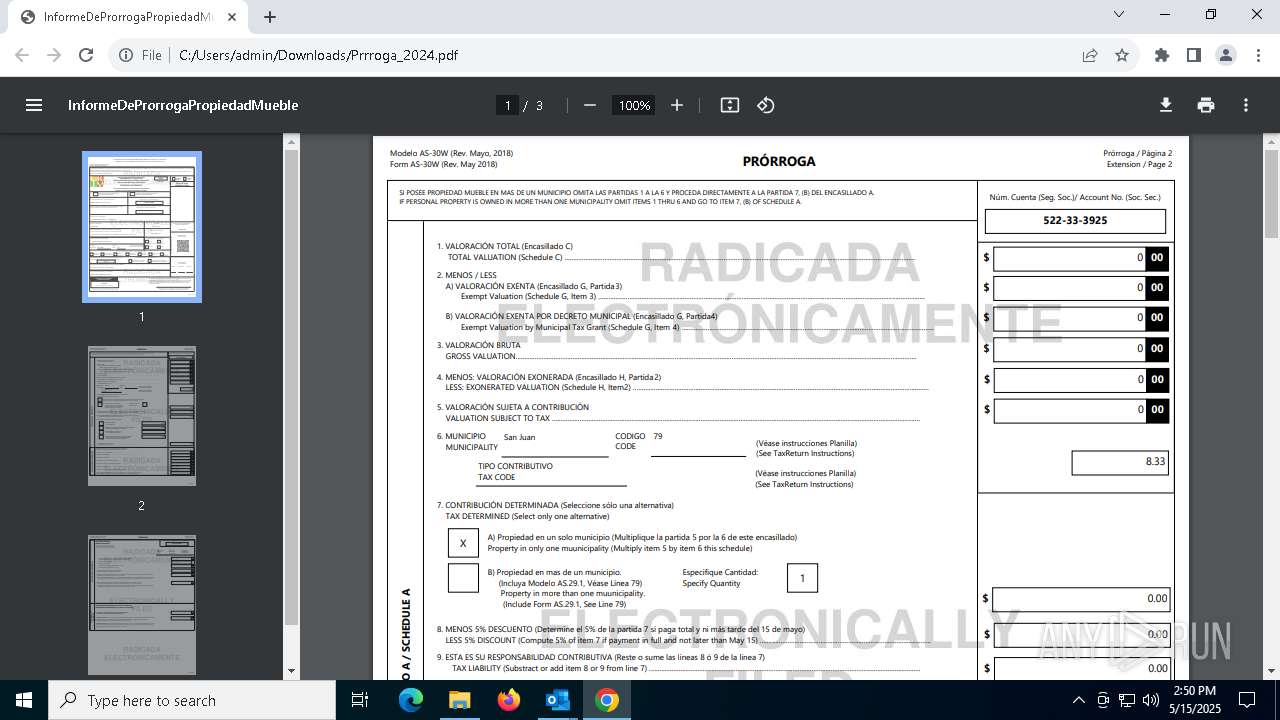1280x720 pixels.
Task: Select page 3 thumbnail
Action: coord(142,605)
